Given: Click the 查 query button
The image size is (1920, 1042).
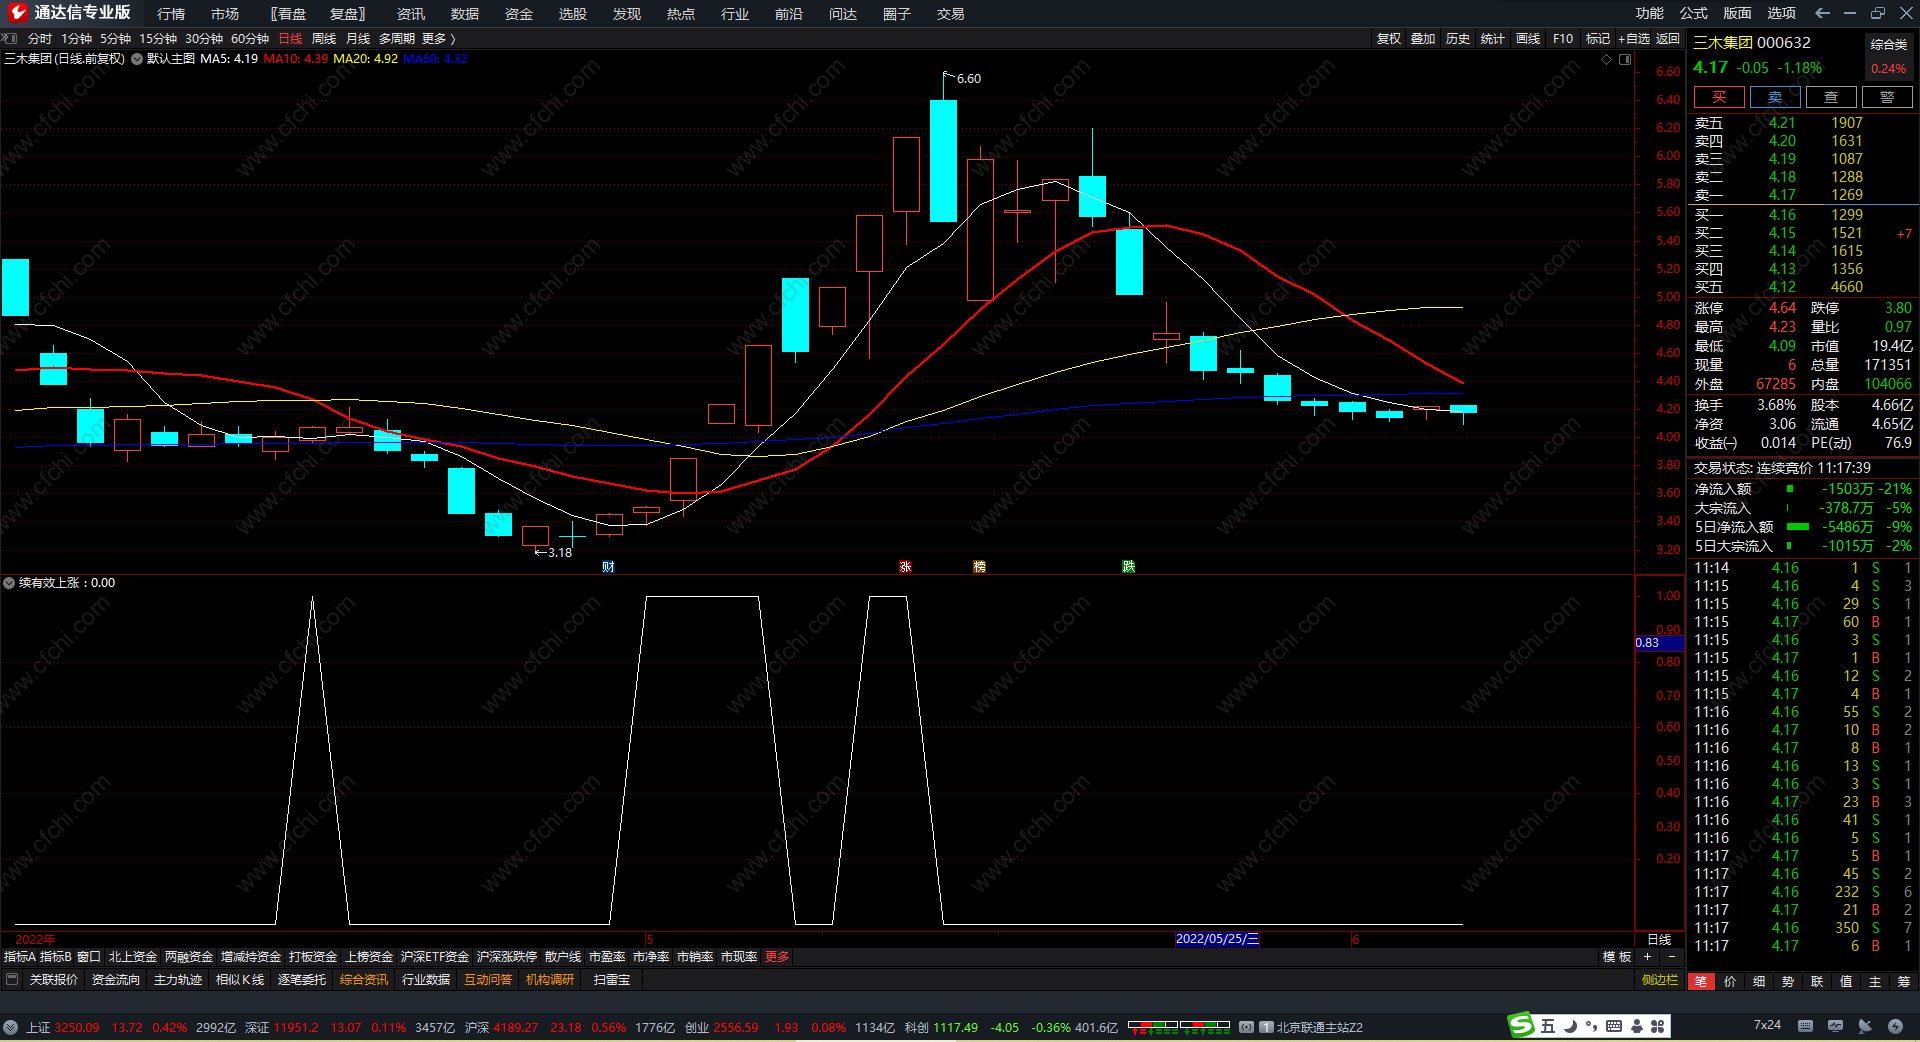Looking at the screenshot, I should pyautogui.click(x=1831, y=97).
